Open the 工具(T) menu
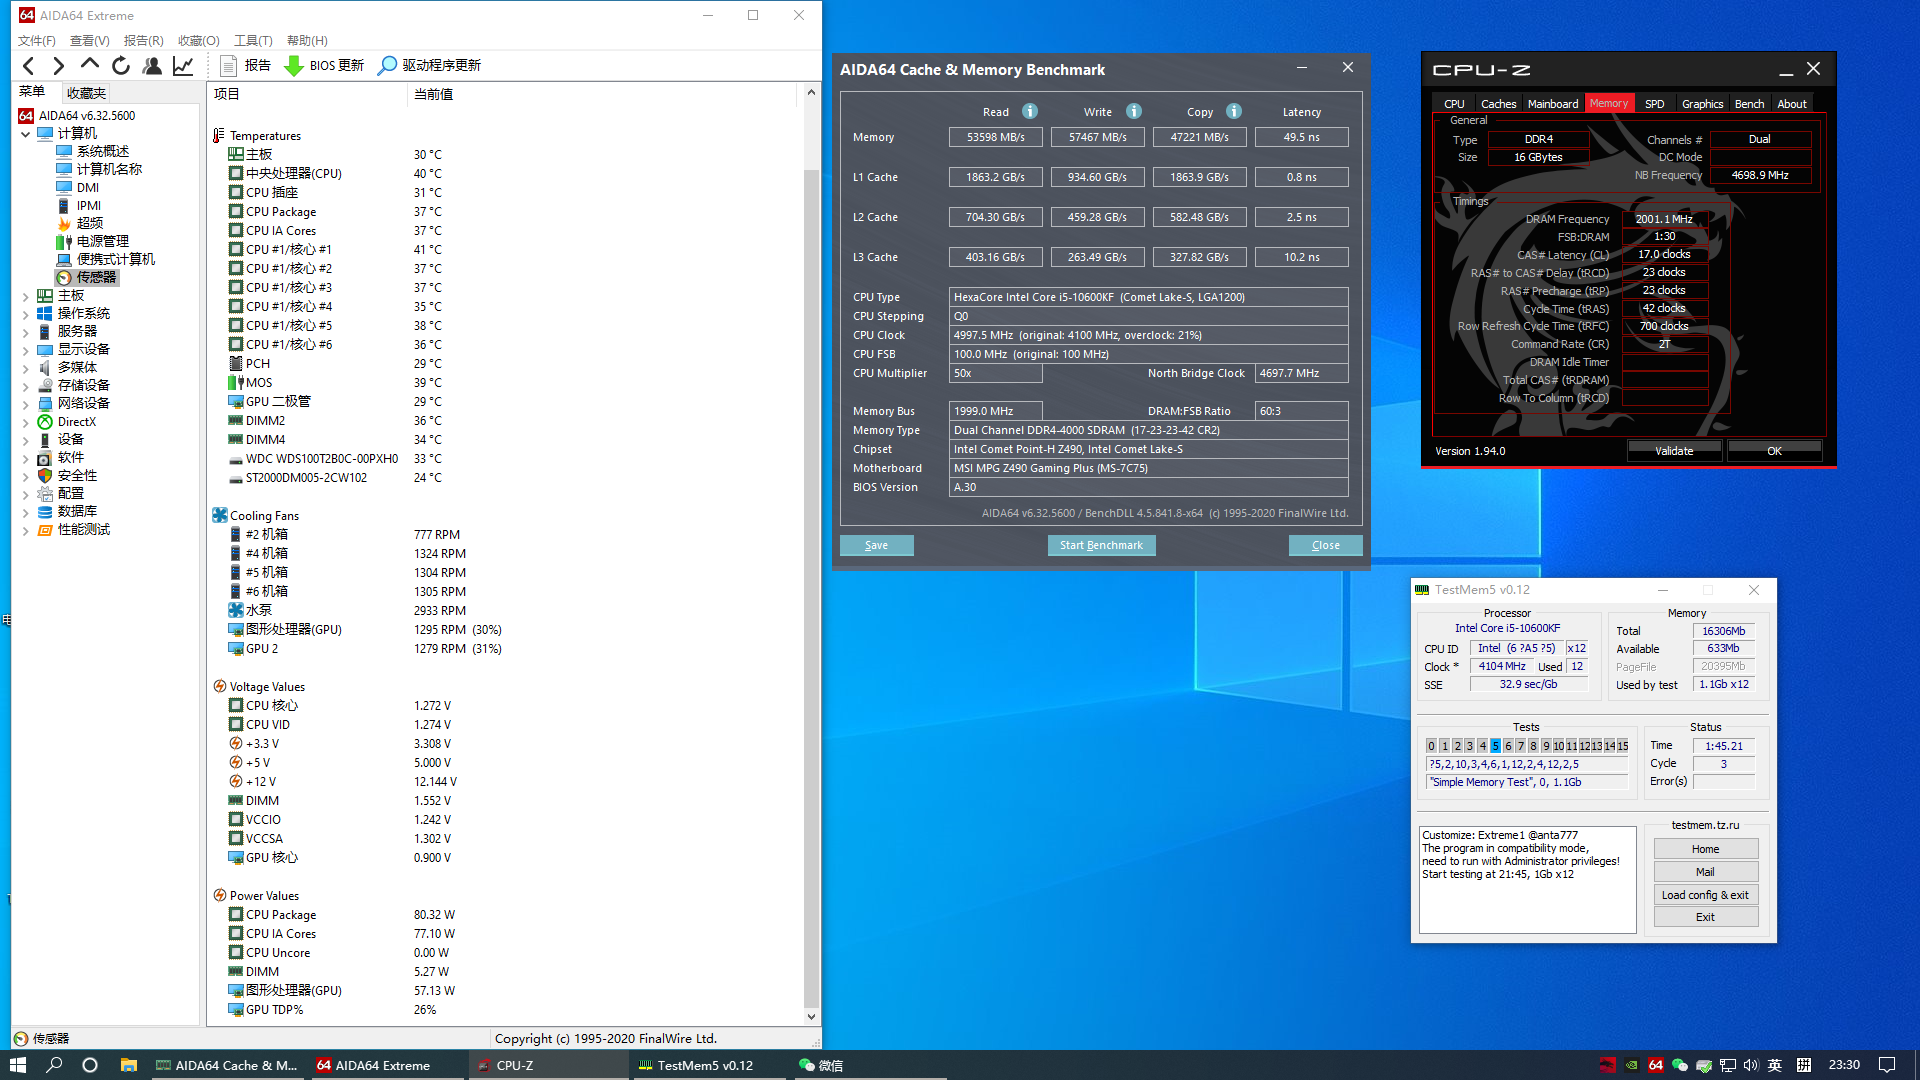The height and width of the screenshot is (1080, 1920). pyautogui.click(x=253, y=41)
